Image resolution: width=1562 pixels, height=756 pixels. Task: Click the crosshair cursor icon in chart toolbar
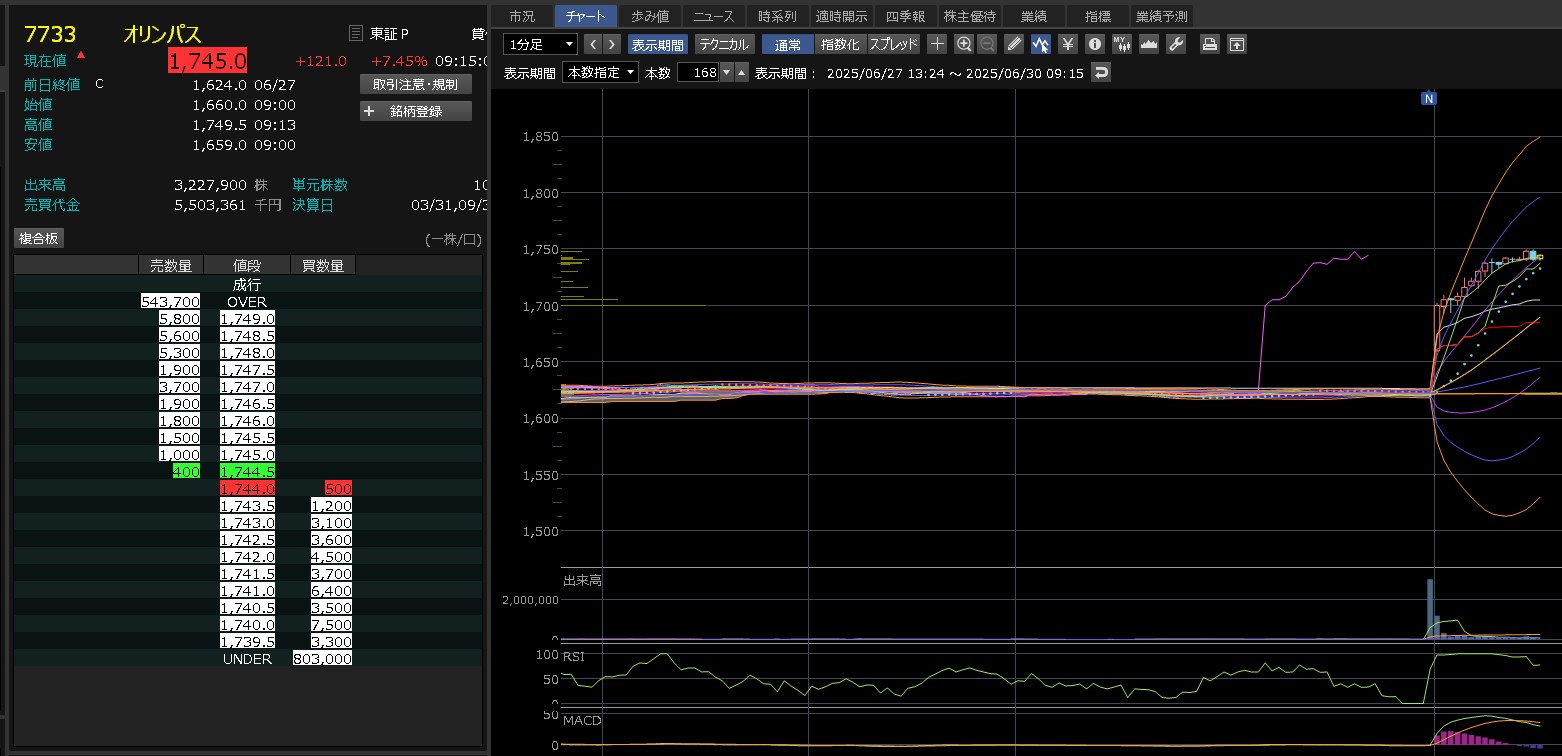[937, 44]
